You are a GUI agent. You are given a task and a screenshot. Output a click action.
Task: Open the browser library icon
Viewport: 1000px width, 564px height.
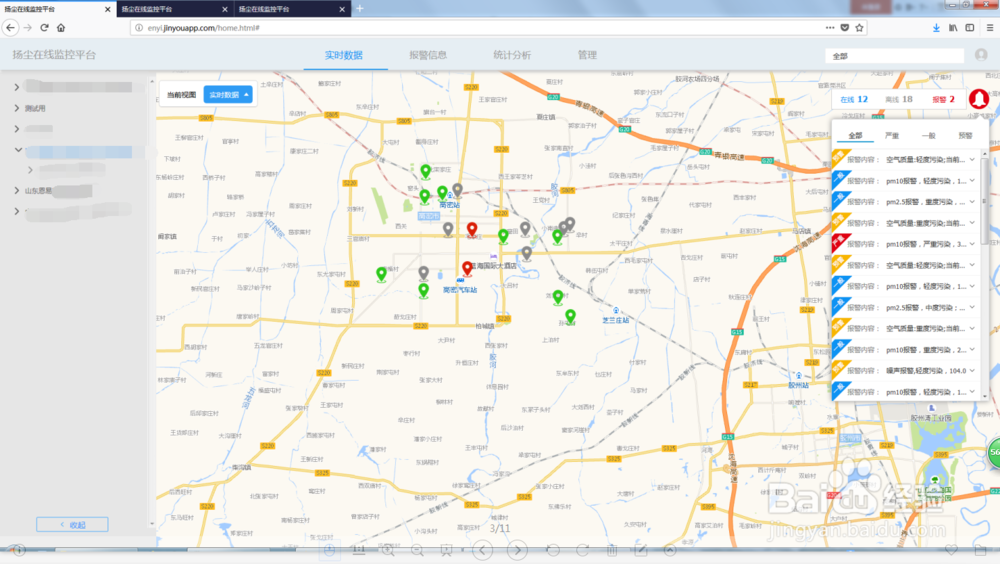point(953,27)
